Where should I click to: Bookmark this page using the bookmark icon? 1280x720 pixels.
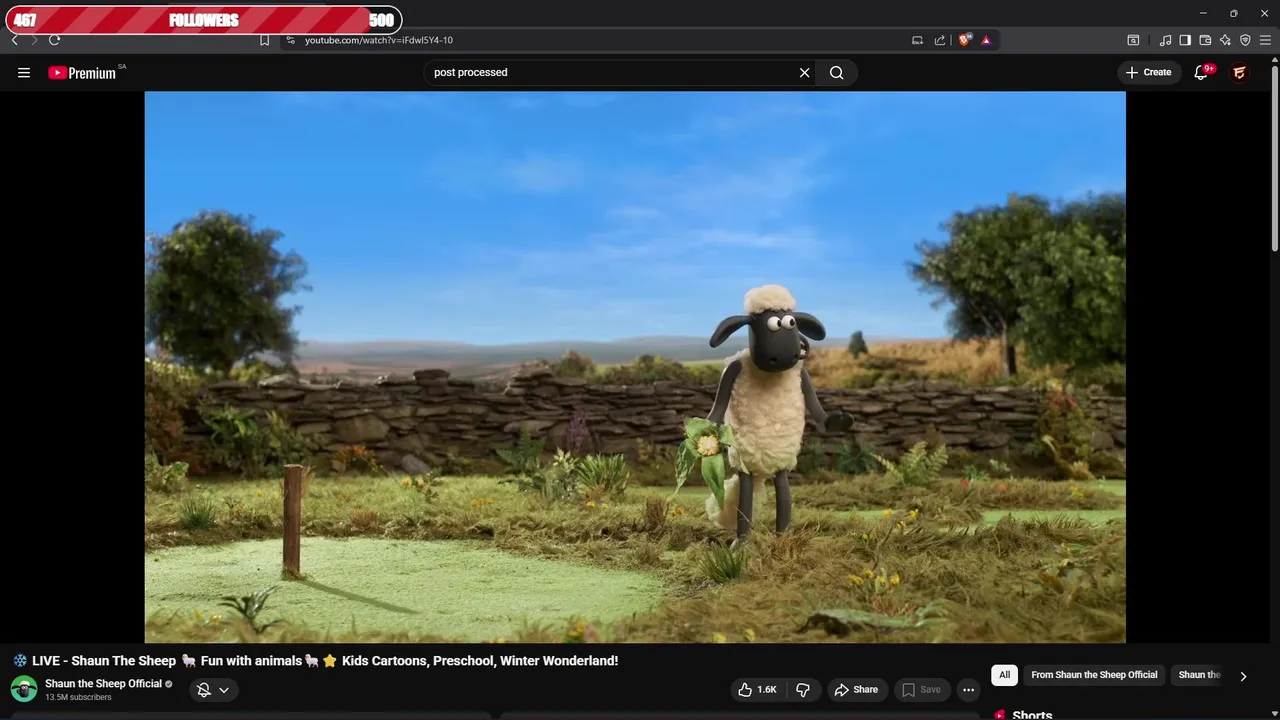click(x=264, y=40)
